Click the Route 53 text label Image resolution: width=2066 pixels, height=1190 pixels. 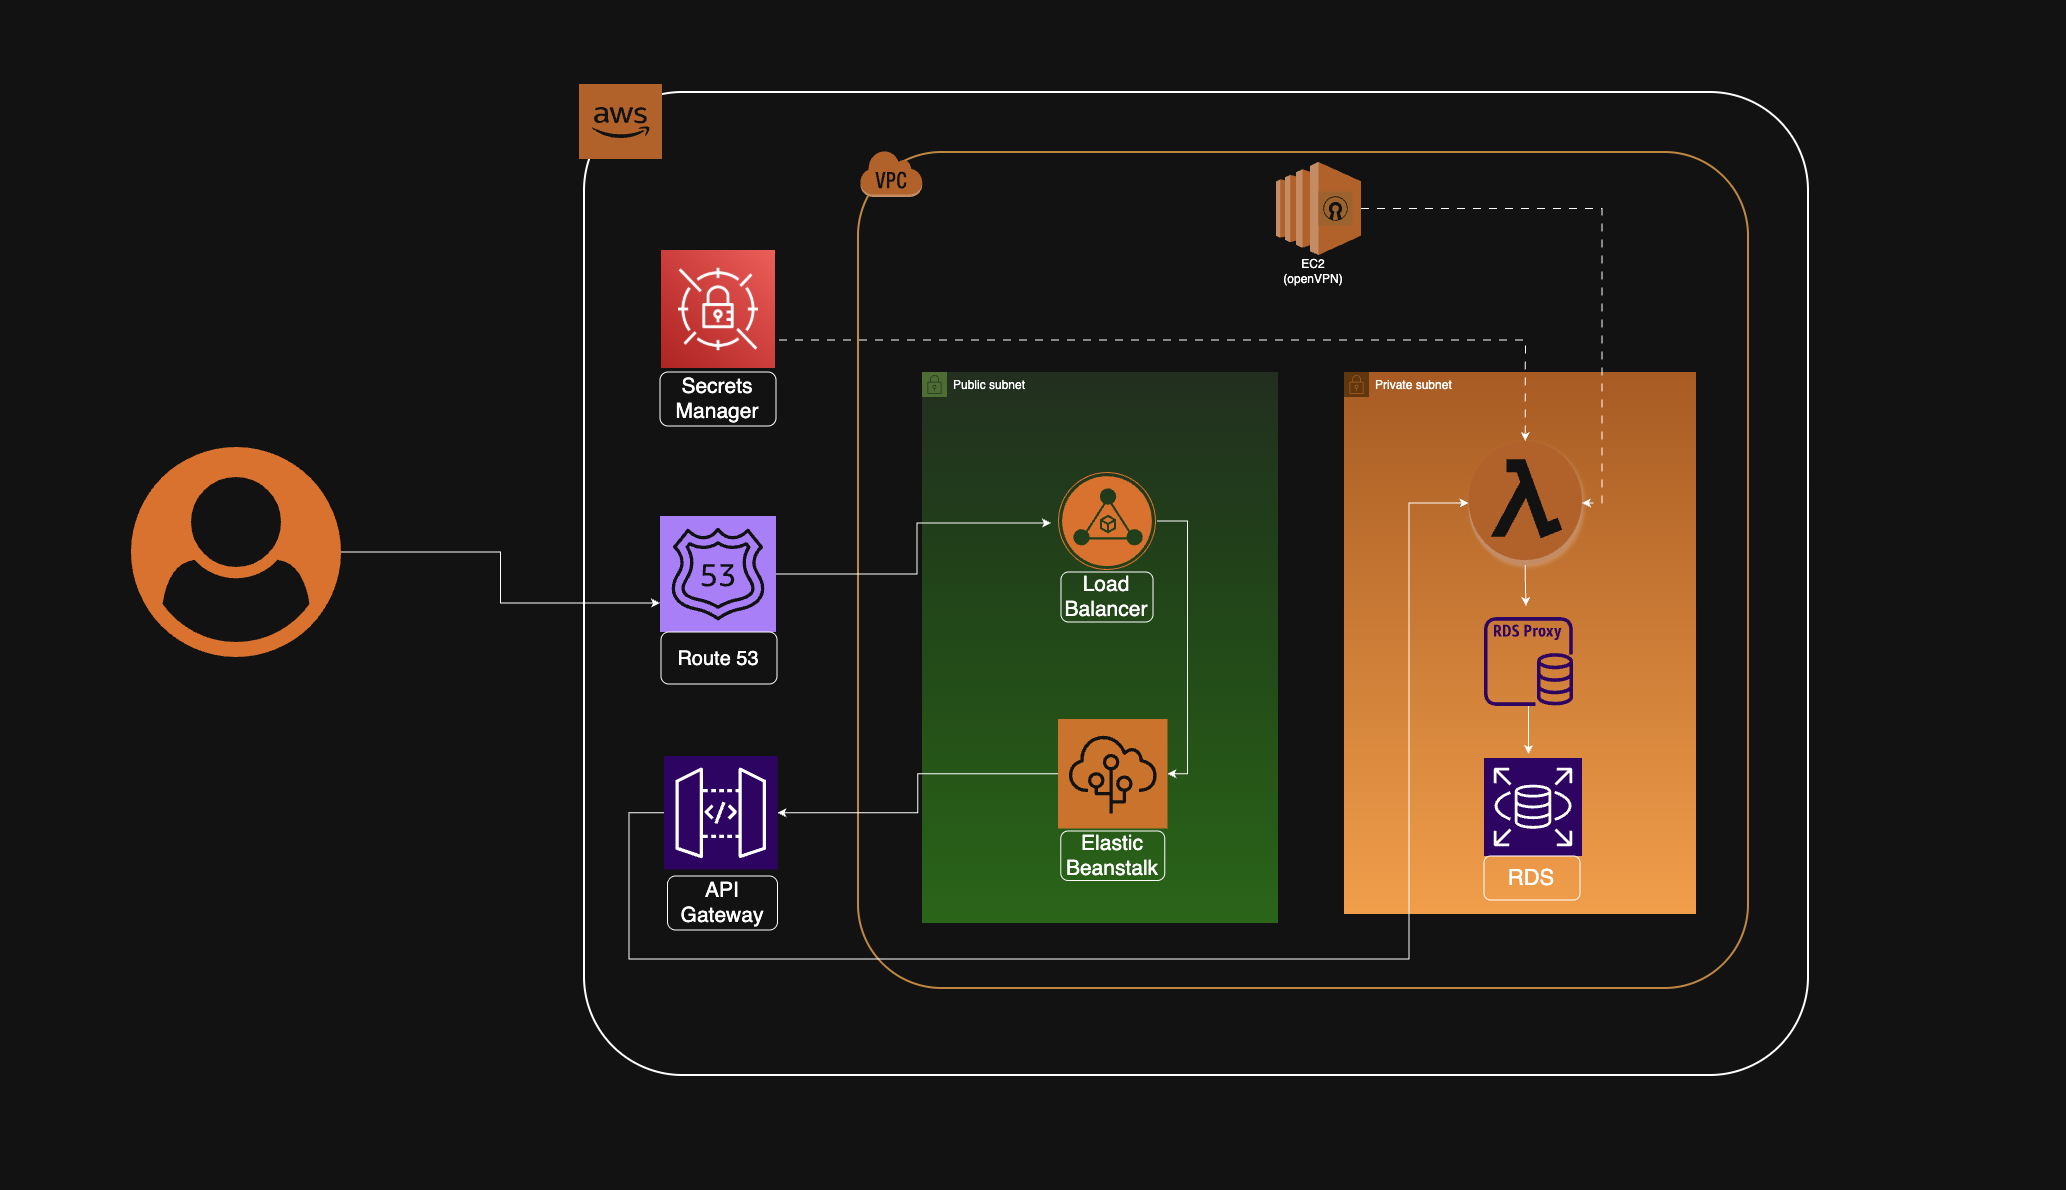[x=718, y=658]
